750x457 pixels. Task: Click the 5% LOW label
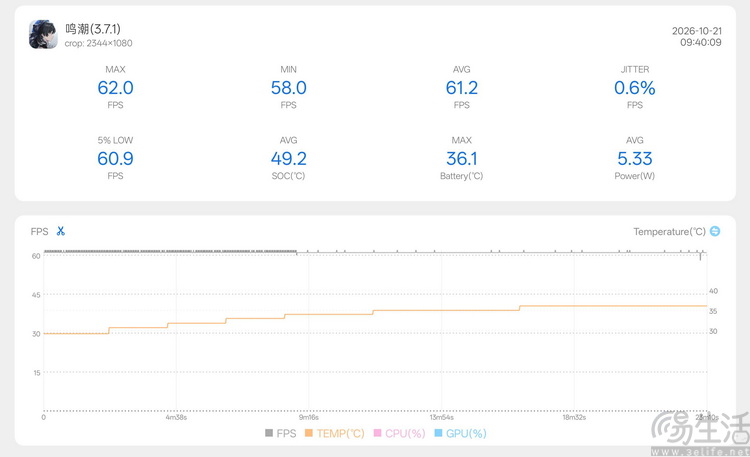point(115,140)
